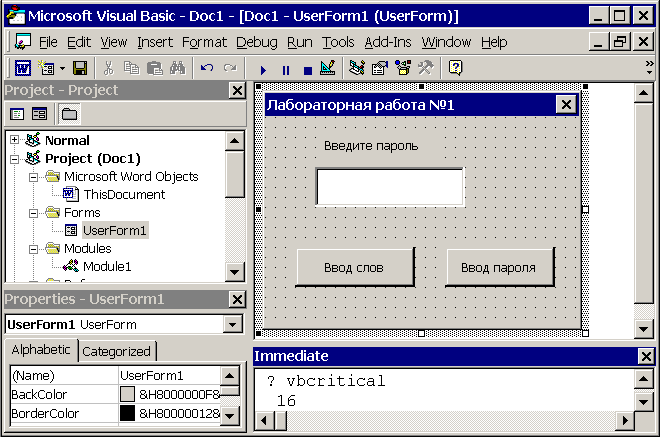Click the Ввод пароля button
The height and width of the screenshot is (437, 660).
500,268
